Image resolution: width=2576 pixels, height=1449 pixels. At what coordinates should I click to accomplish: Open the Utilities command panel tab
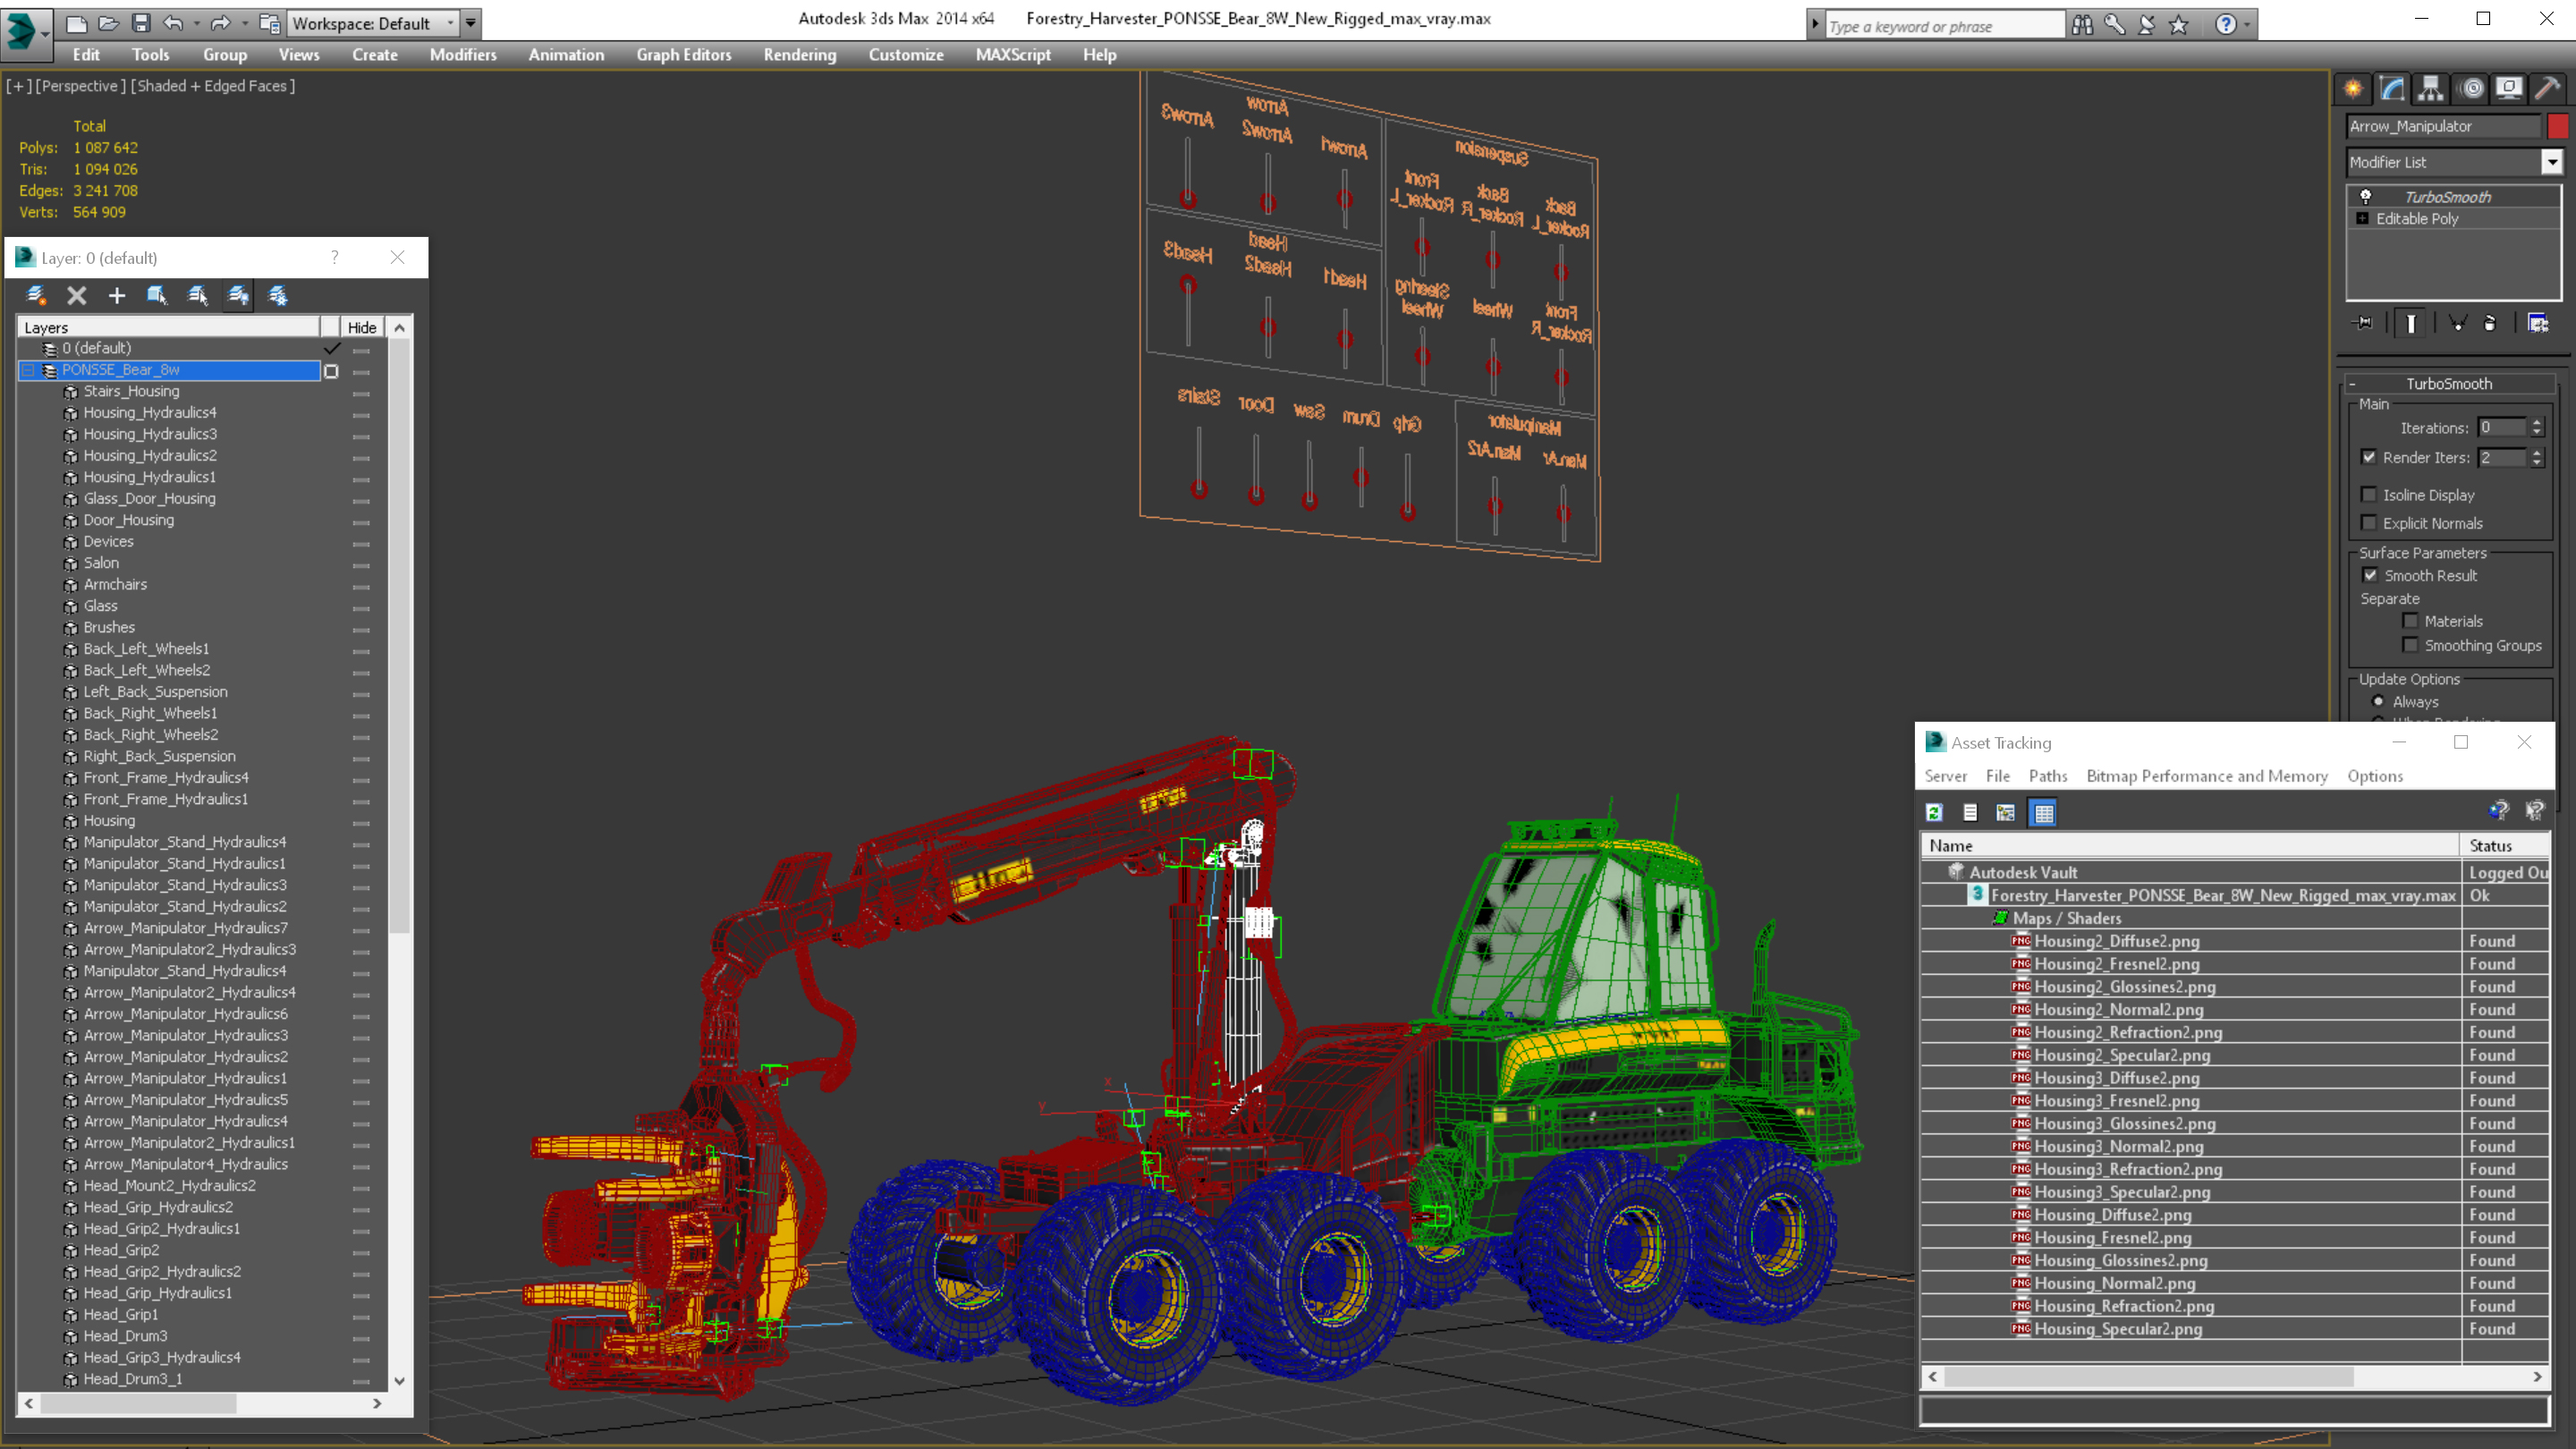pyautogui.click(x=2548, y=88)
